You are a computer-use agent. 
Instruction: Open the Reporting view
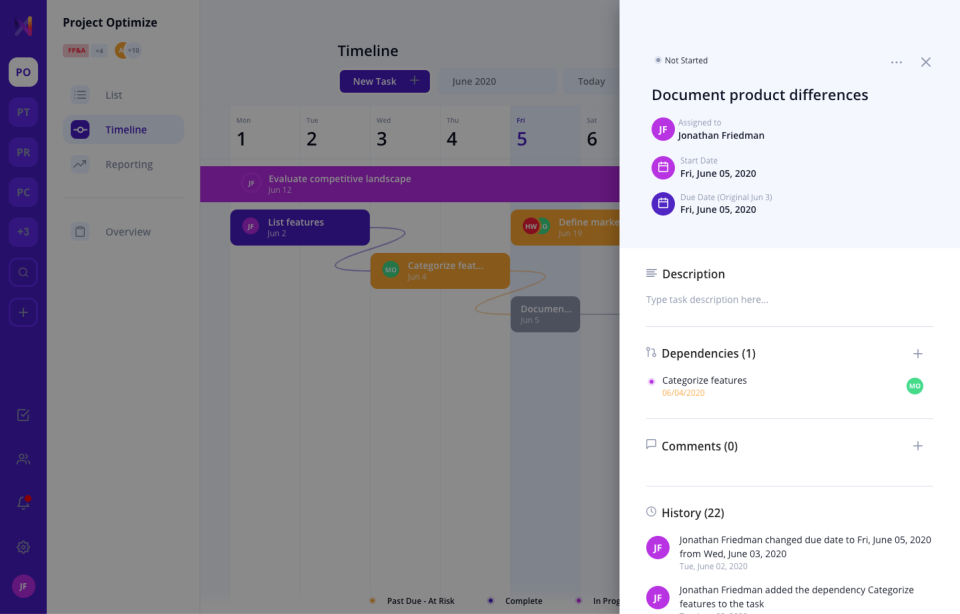click(x=128, y=165)
